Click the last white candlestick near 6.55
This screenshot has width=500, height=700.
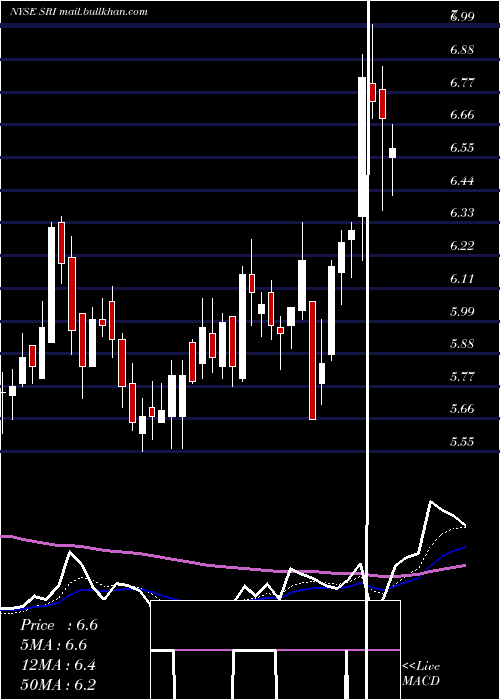click(392, 153)
